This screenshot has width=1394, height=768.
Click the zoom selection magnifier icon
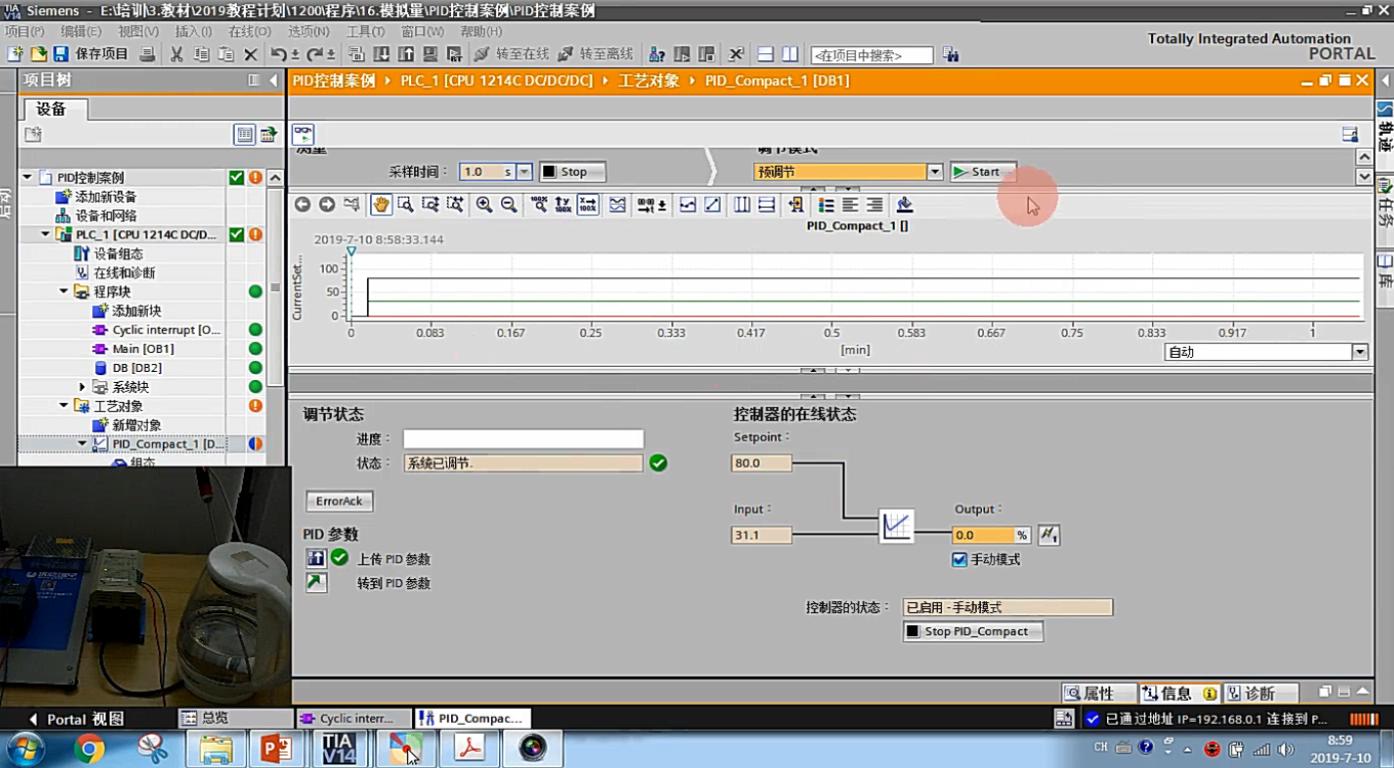[x=406, y=204]
